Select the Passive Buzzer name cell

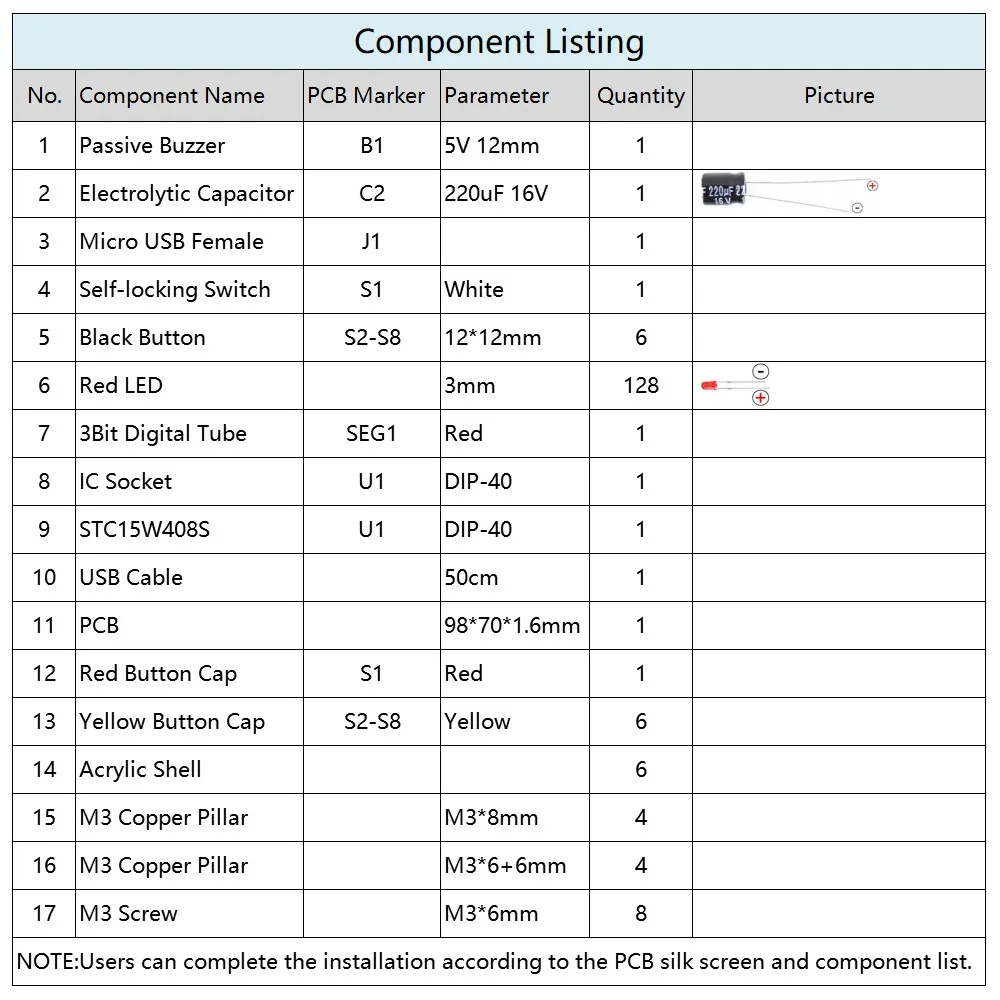pos(152,145)
